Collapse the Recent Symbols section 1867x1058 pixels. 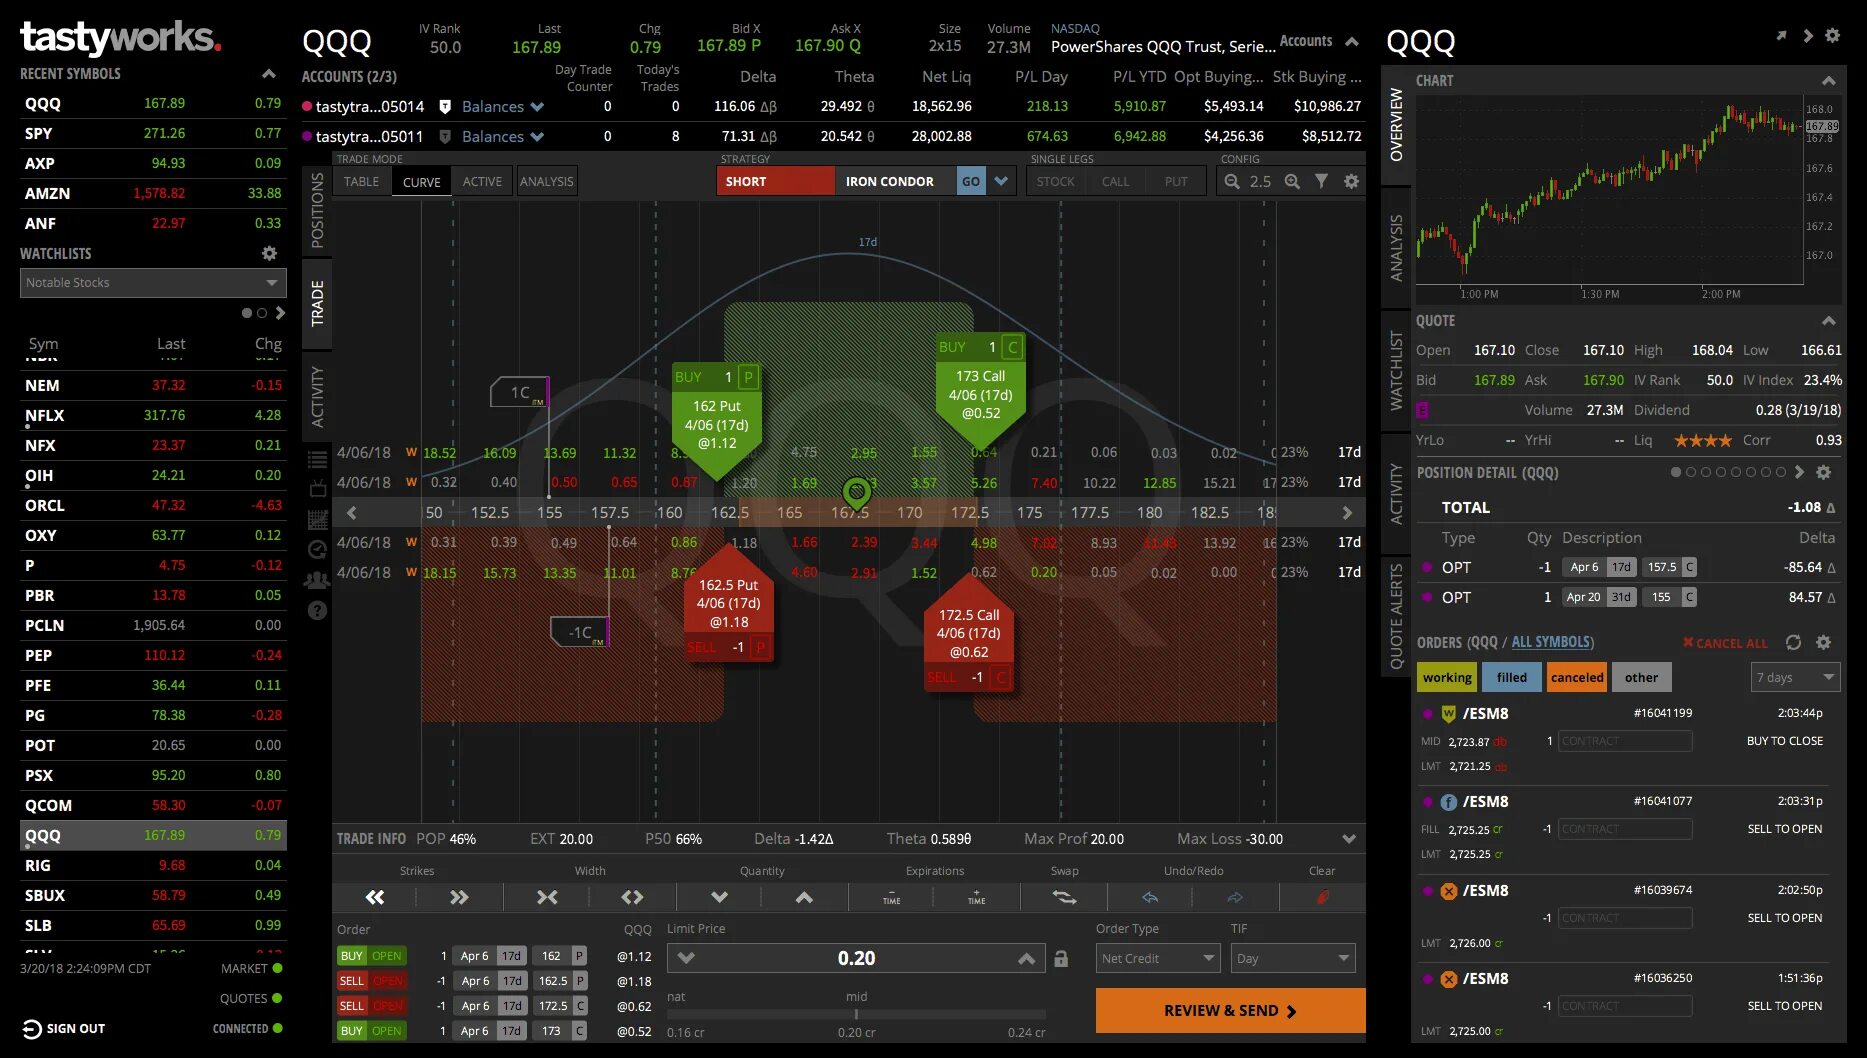click(268, 73)
